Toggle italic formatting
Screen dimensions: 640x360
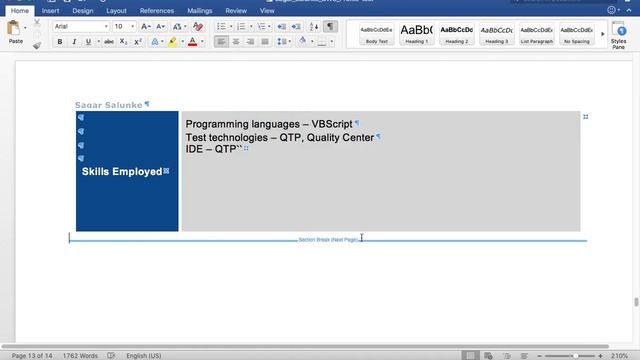(74, 42)
